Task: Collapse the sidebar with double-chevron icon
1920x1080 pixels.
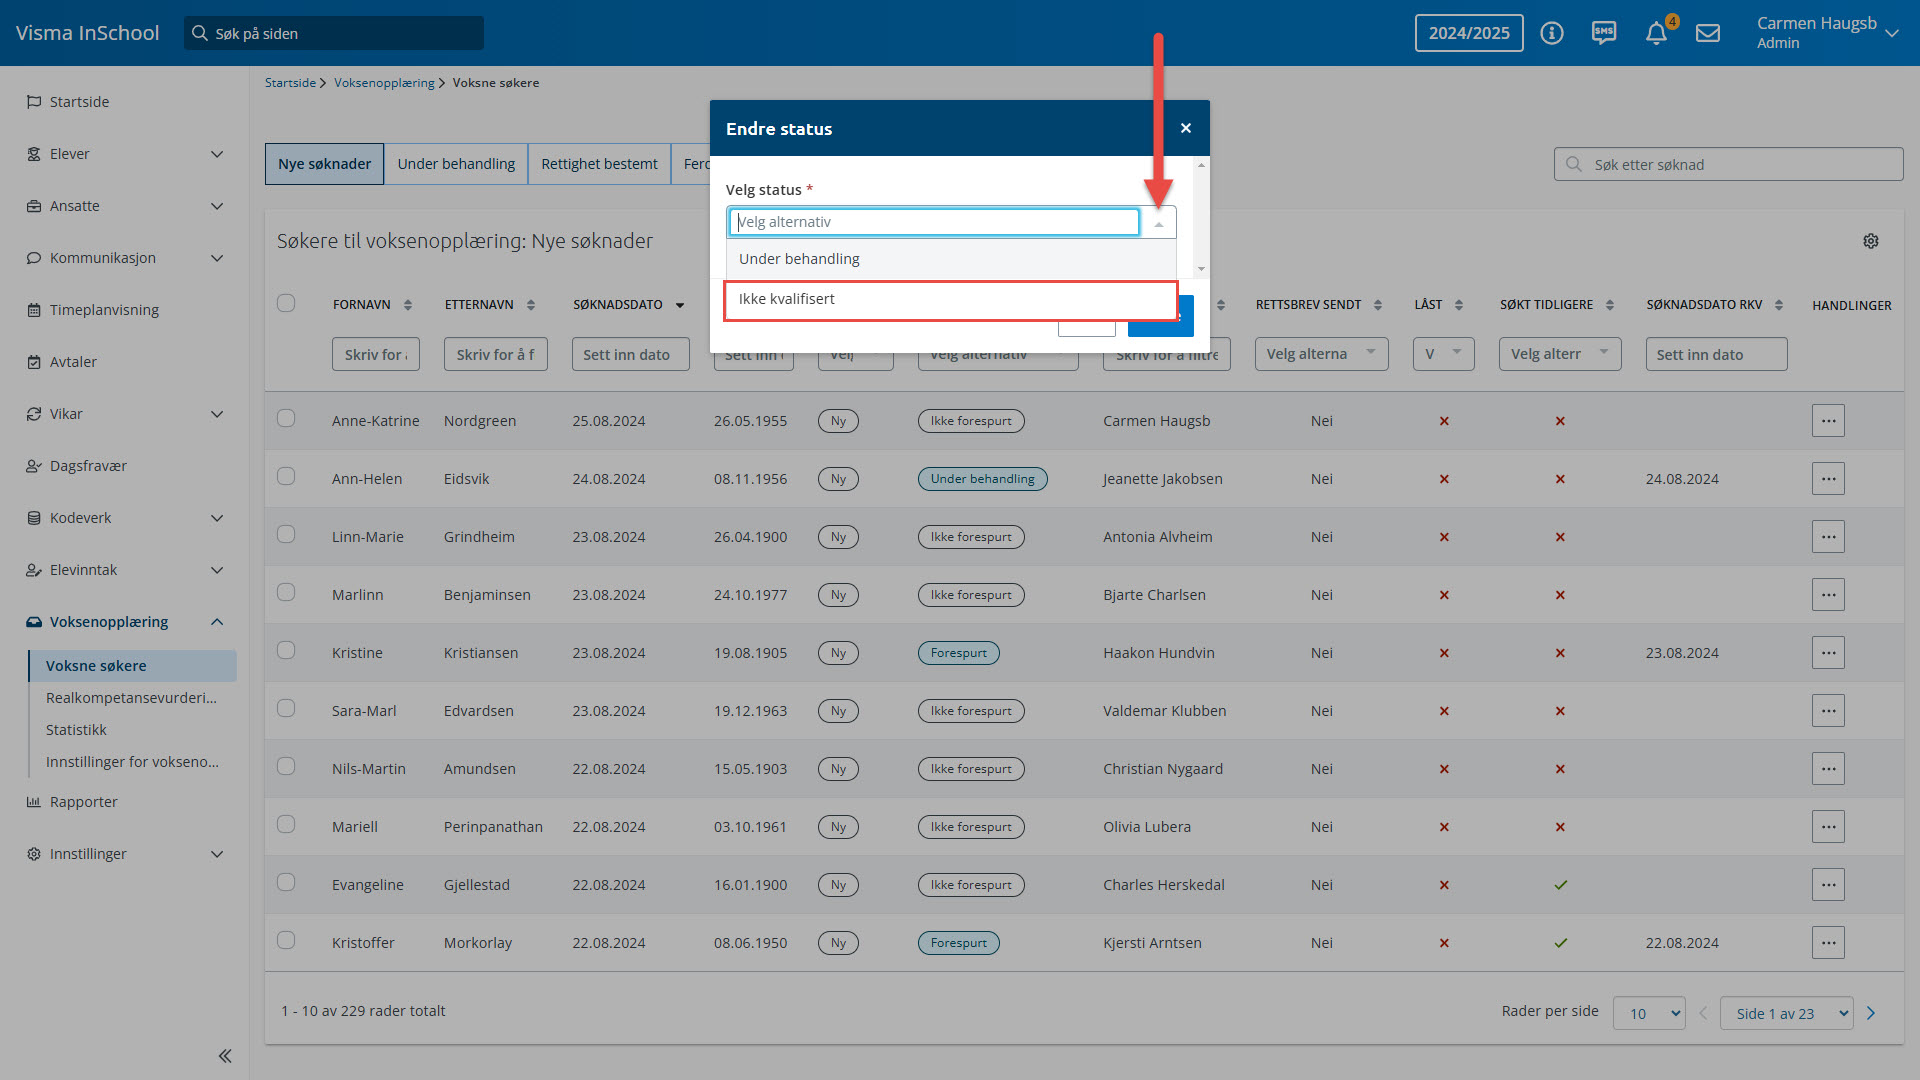Action: (x=225, y=1056)
